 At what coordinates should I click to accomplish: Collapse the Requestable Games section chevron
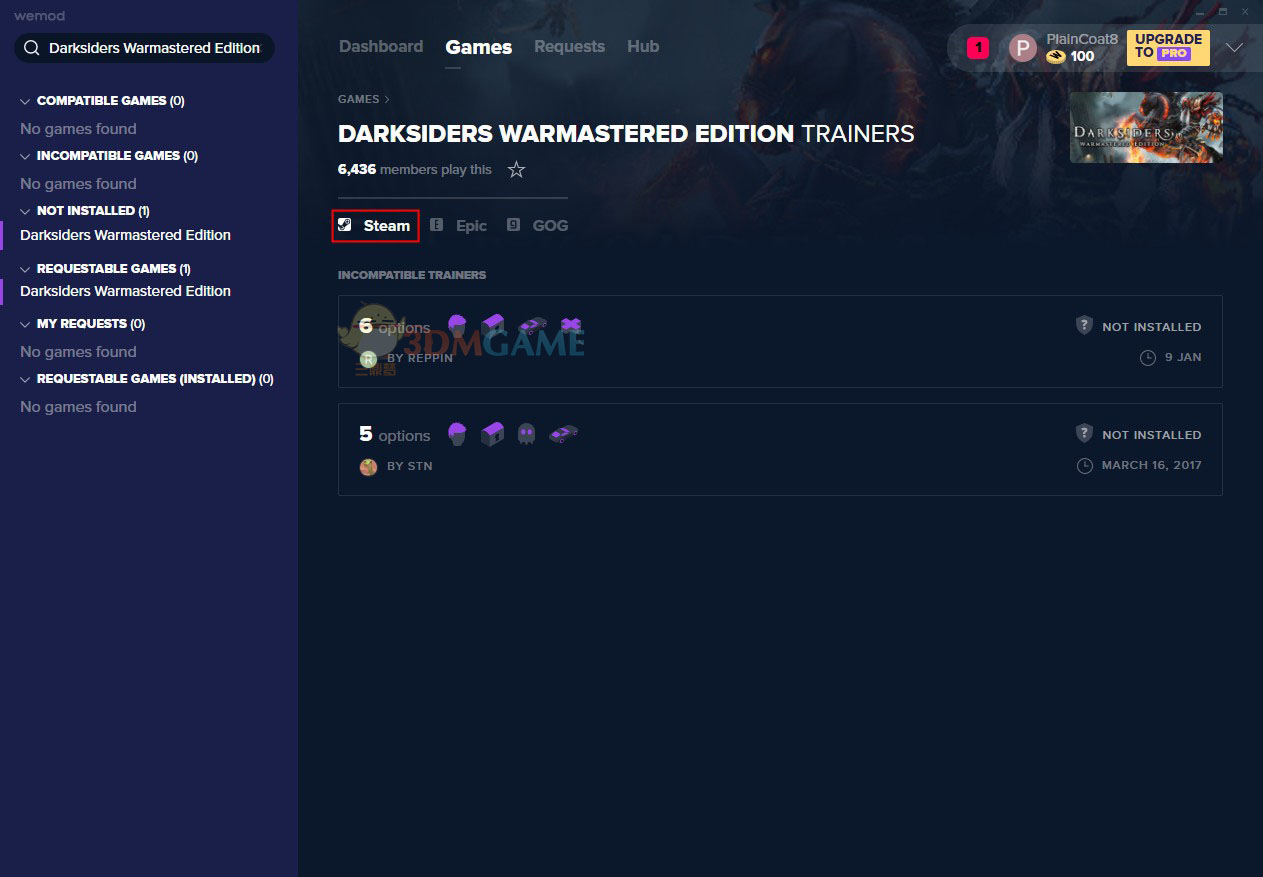[x=25, y=269]
